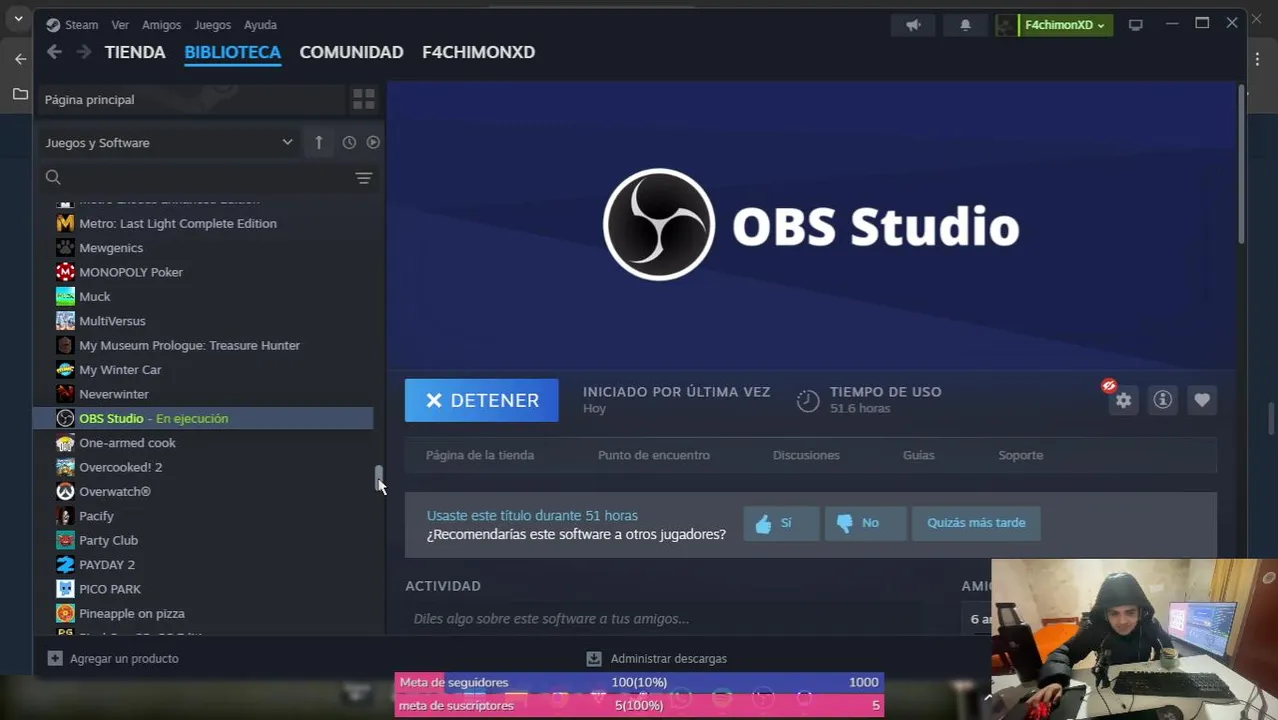This screenshot has width=1278, height=720.
Task: Open the advanced filter options icon
Action: [x=364, y=178]
